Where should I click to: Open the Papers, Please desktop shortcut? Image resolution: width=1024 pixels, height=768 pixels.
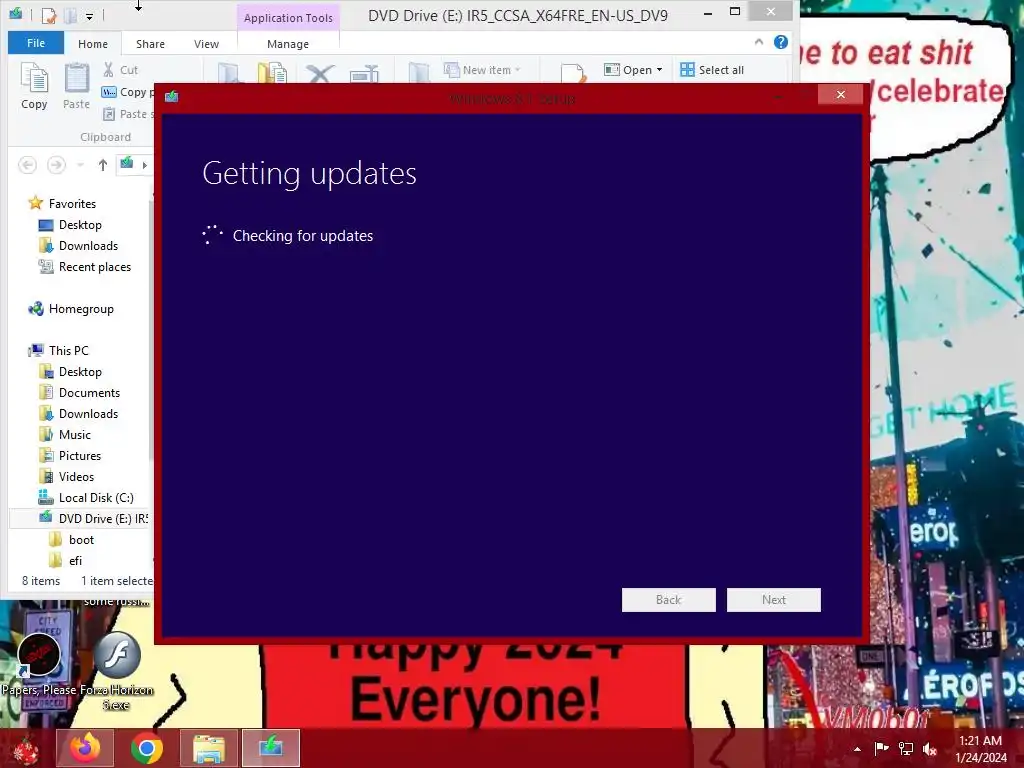click(x=39, y=663)
